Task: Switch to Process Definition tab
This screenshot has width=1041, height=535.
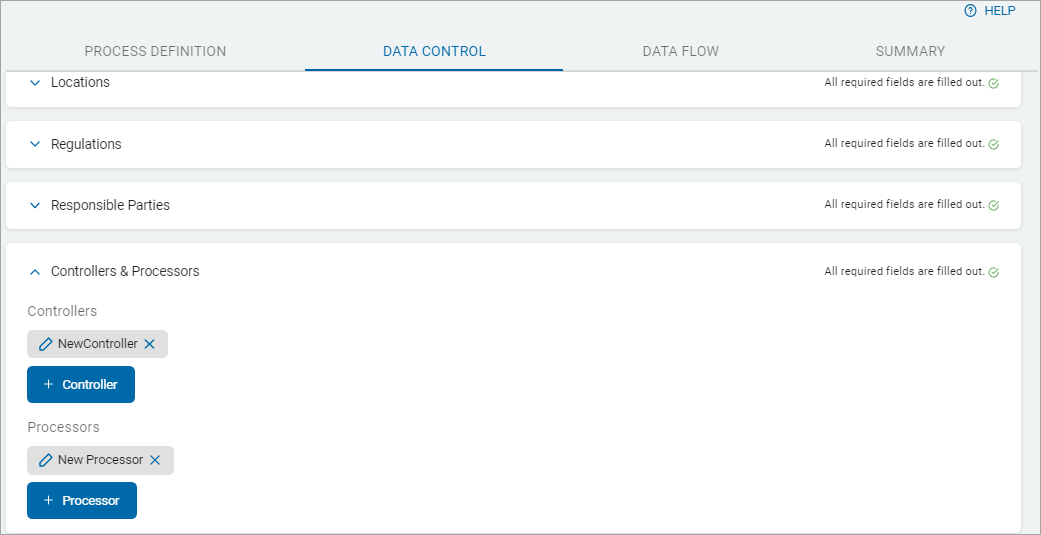Action: 155,51
